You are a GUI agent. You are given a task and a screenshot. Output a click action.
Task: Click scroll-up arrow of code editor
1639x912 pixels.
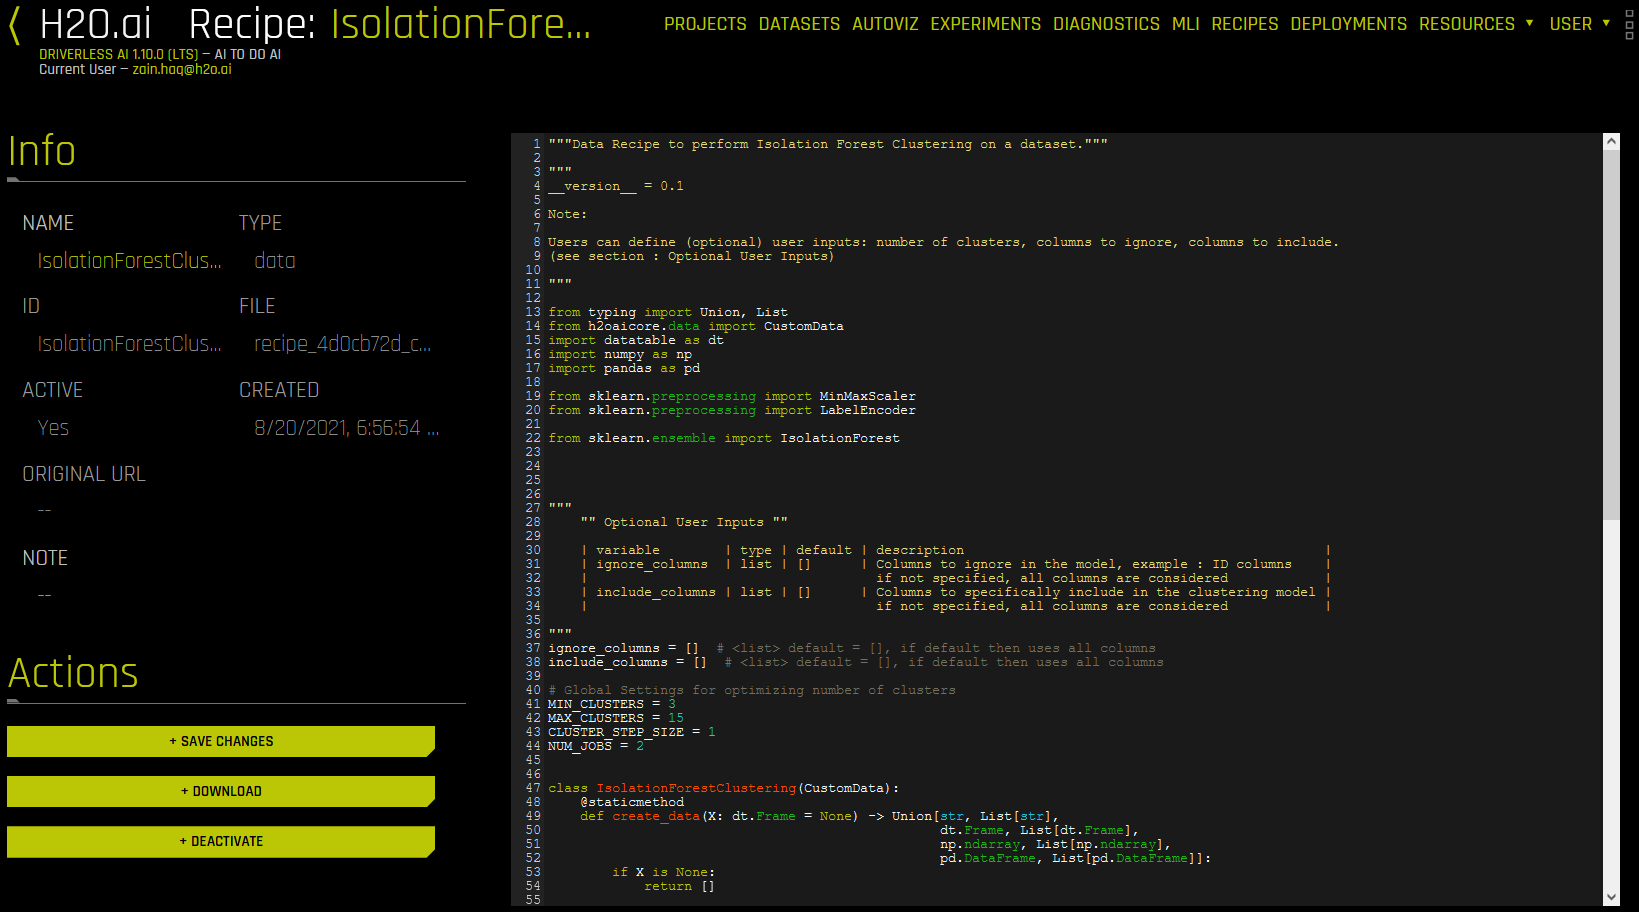click(1610, 142)
